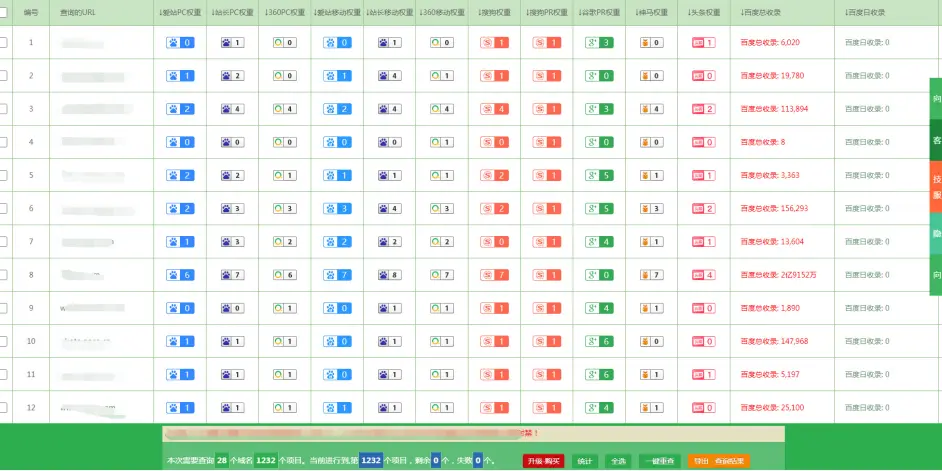This screenshot has height=471, width=942.
Task: Click 百度总收录: 2亿9152万 in row 8
Action: click(778, 275)
